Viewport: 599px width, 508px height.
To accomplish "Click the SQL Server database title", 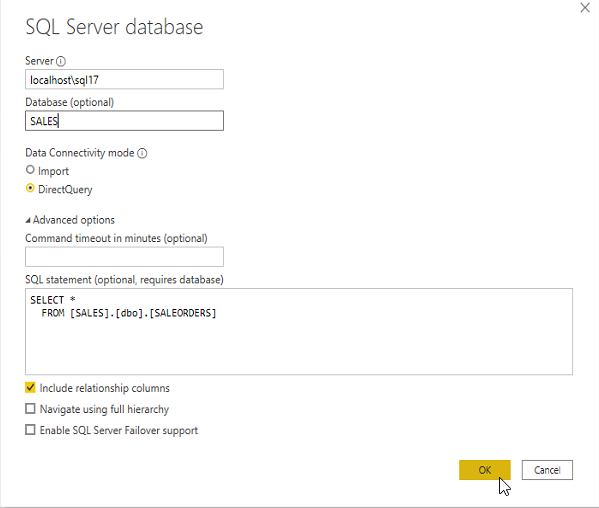I will pos(114,27).
